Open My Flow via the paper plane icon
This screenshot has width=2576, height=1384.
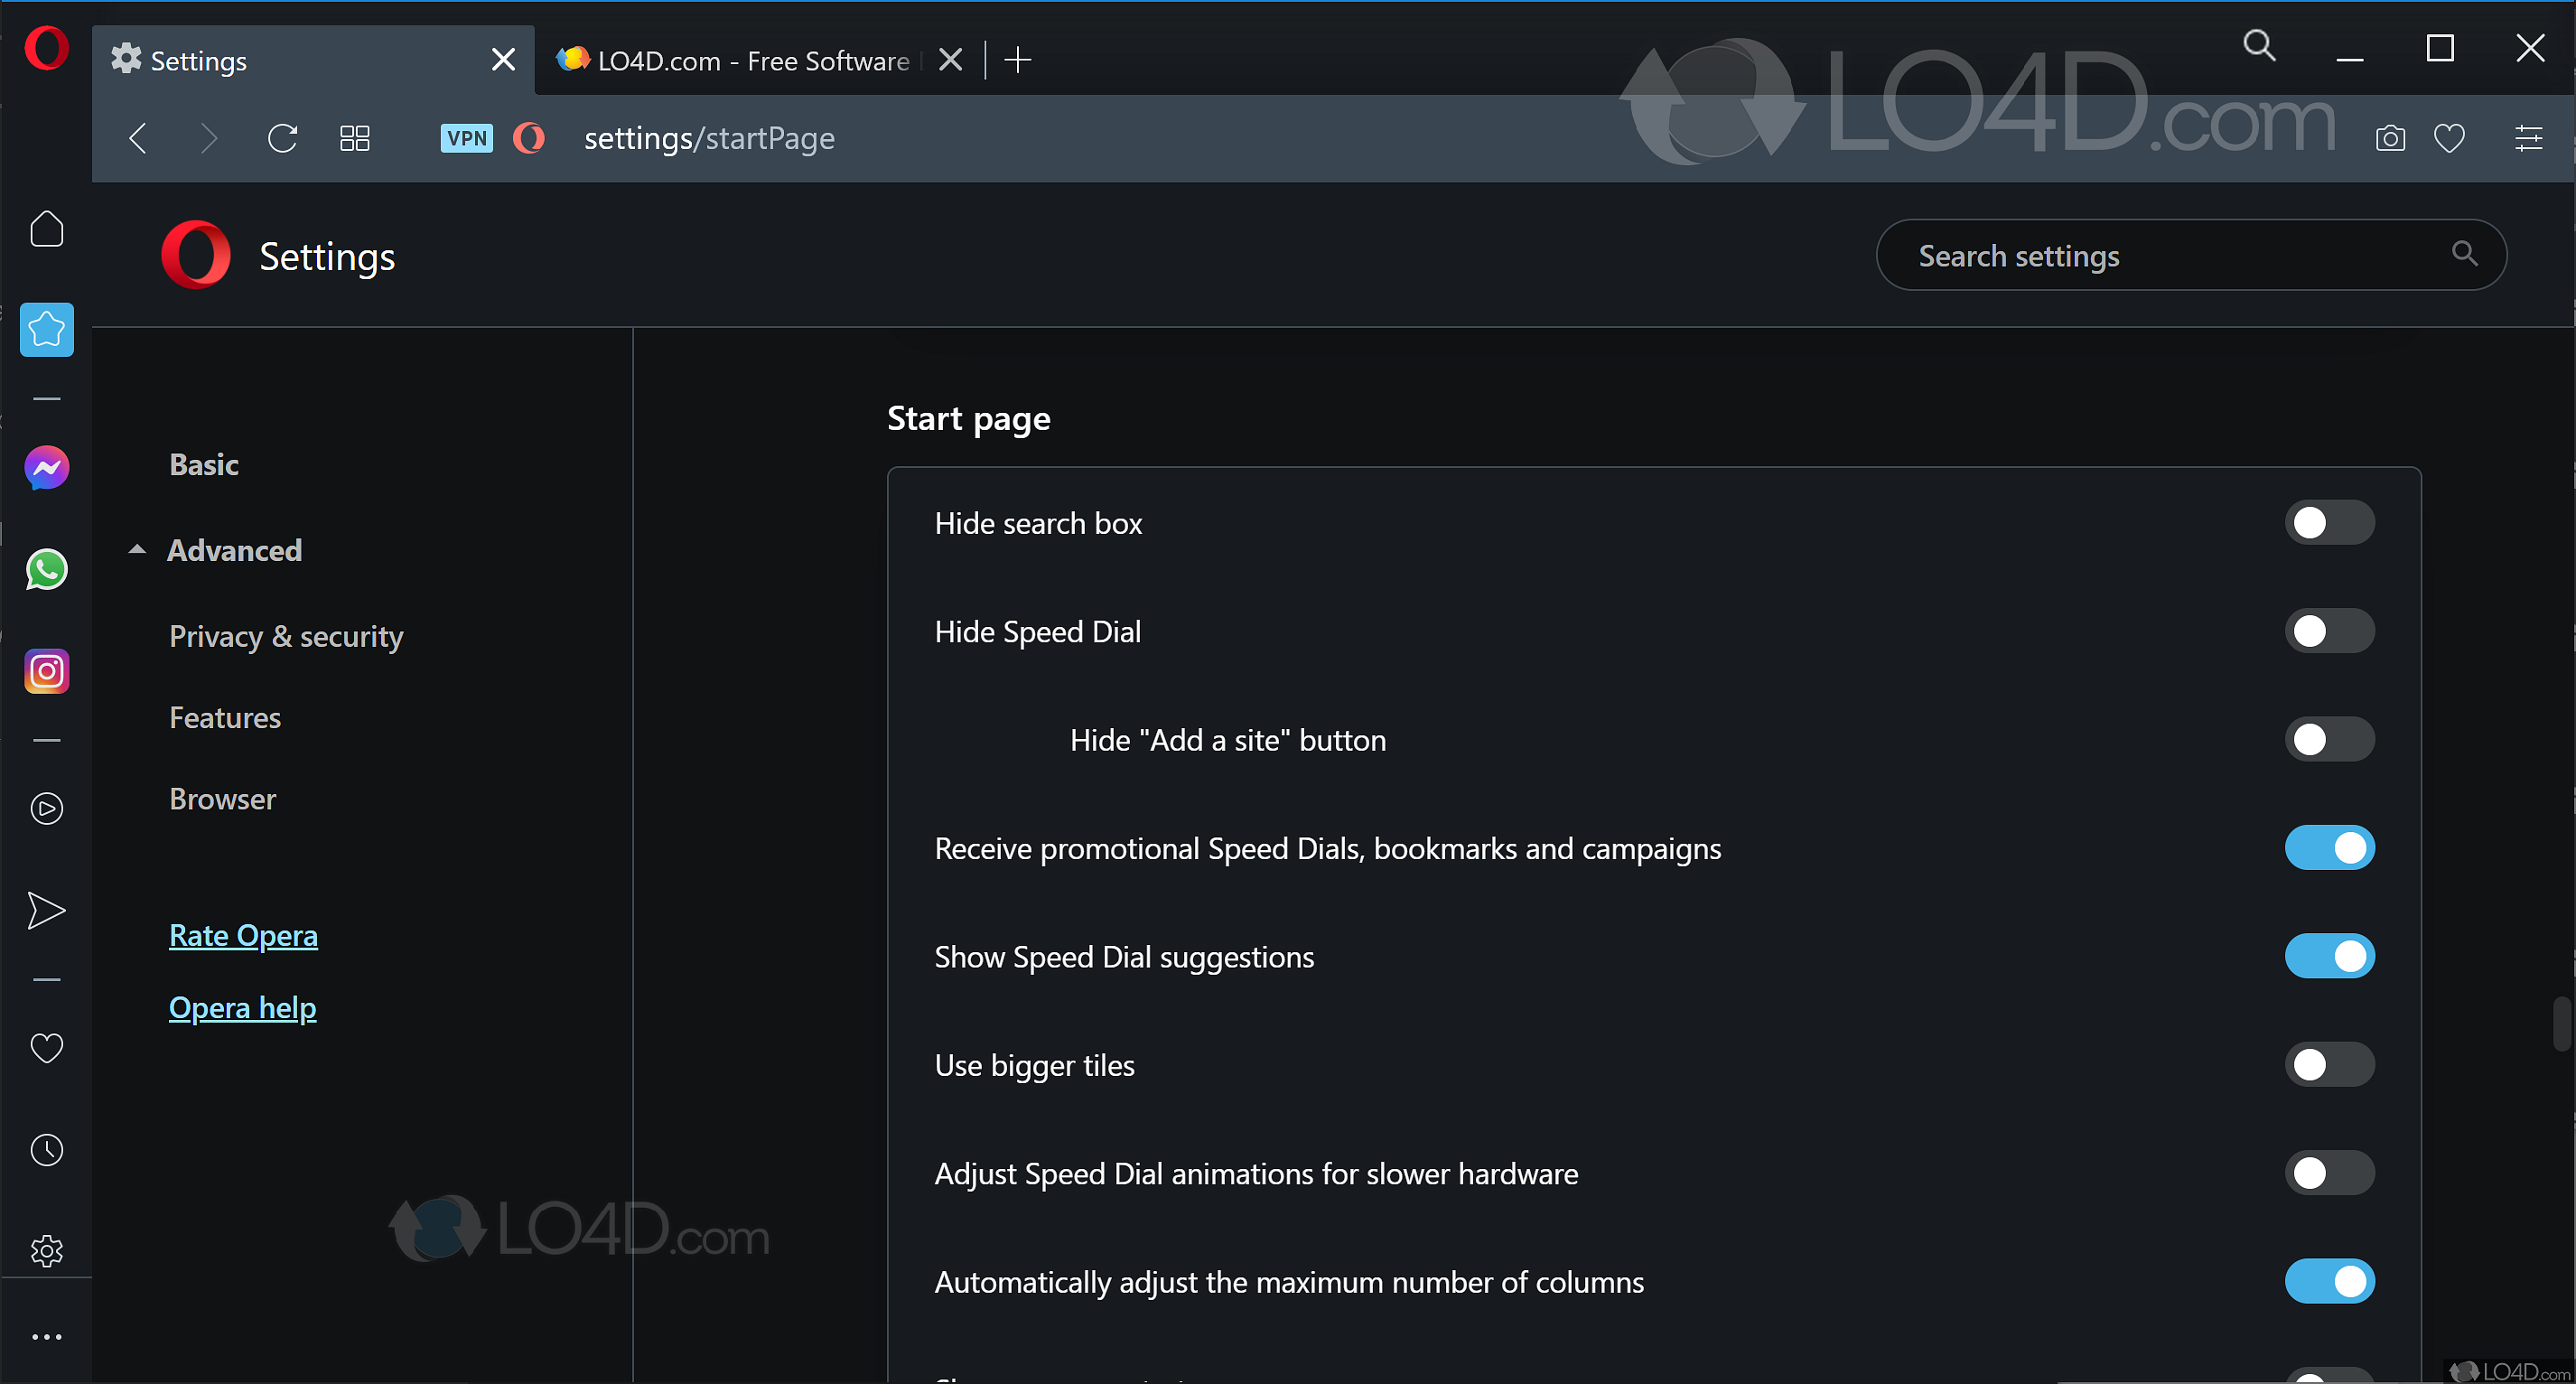tap(46, 910)
